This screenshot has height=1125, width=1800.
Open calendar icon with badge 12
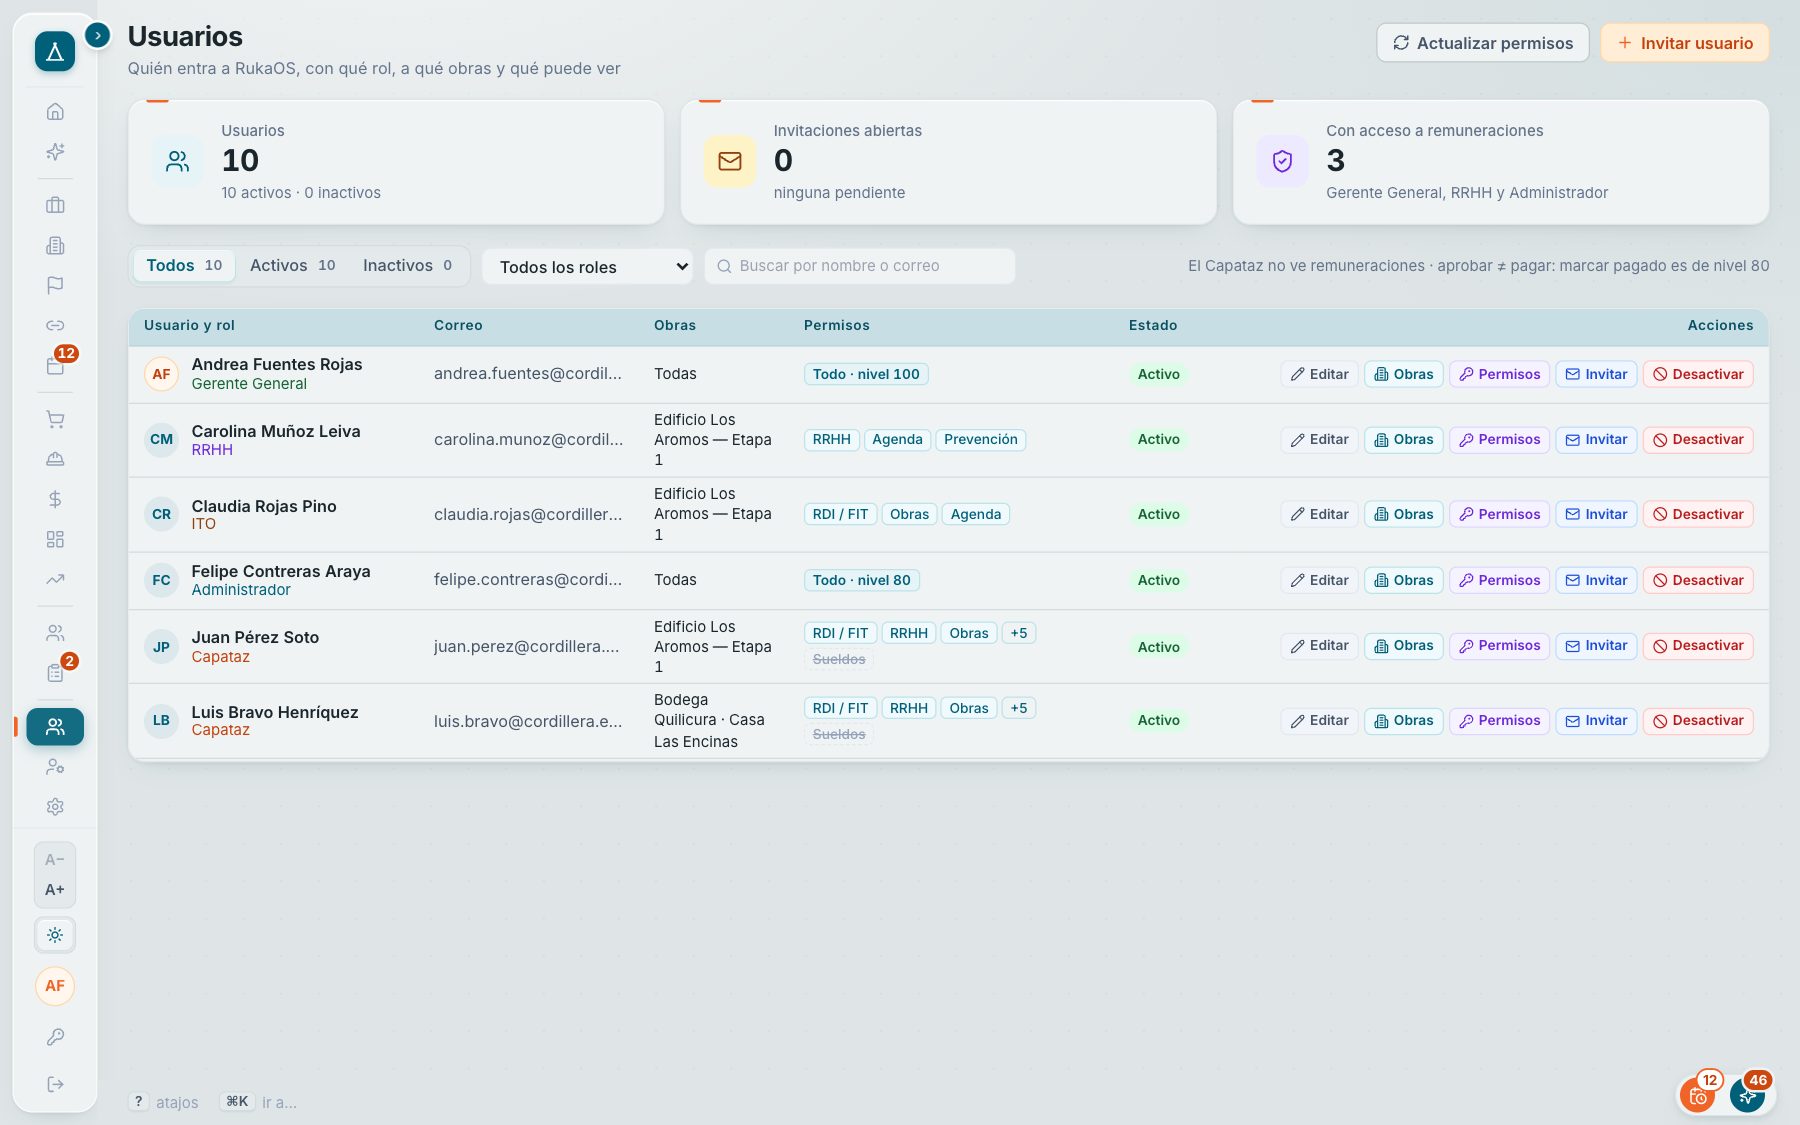(x=55, y=365)
